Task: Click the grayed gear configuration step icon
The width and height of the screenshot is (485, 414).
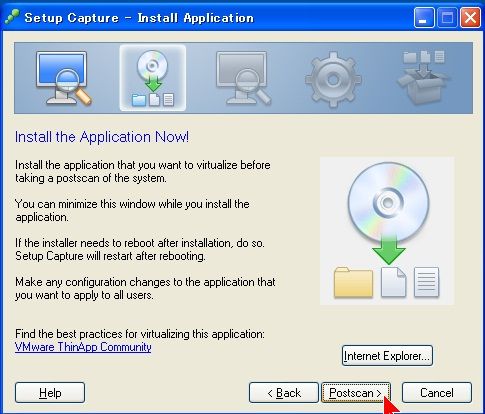Action: (333, 79)
